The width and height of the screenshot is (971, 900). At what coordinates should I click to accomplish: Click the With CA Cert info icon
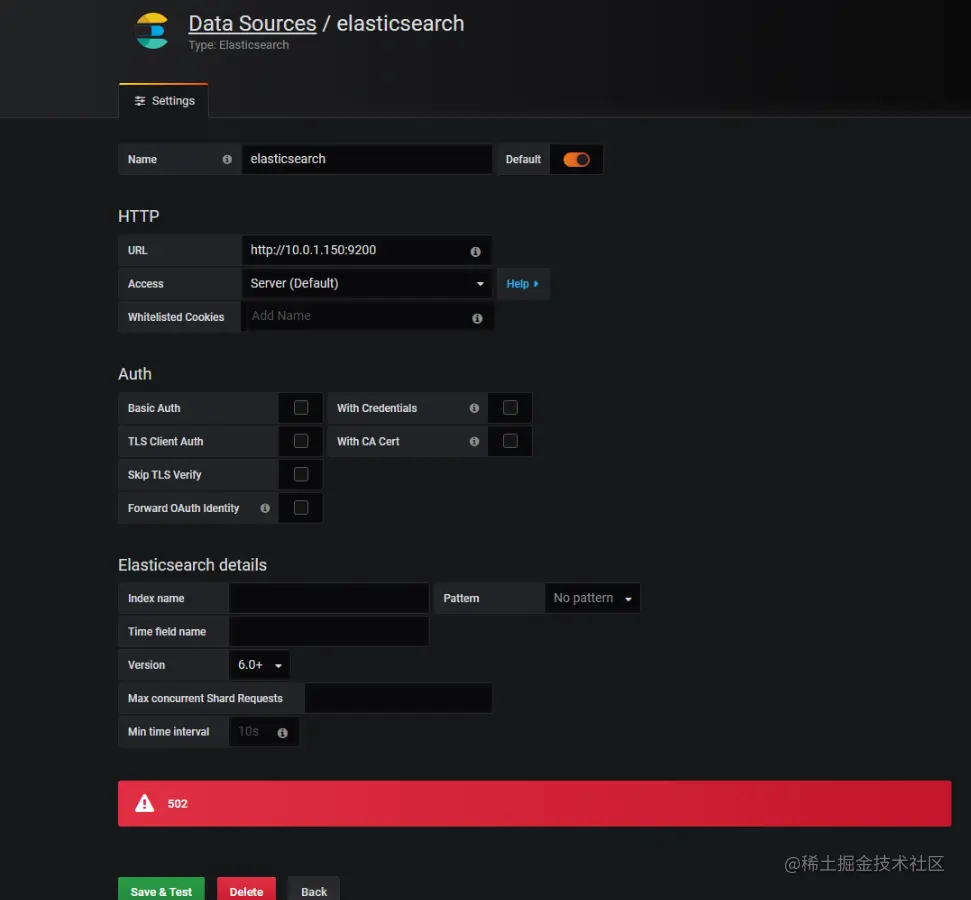pos(474,442)
